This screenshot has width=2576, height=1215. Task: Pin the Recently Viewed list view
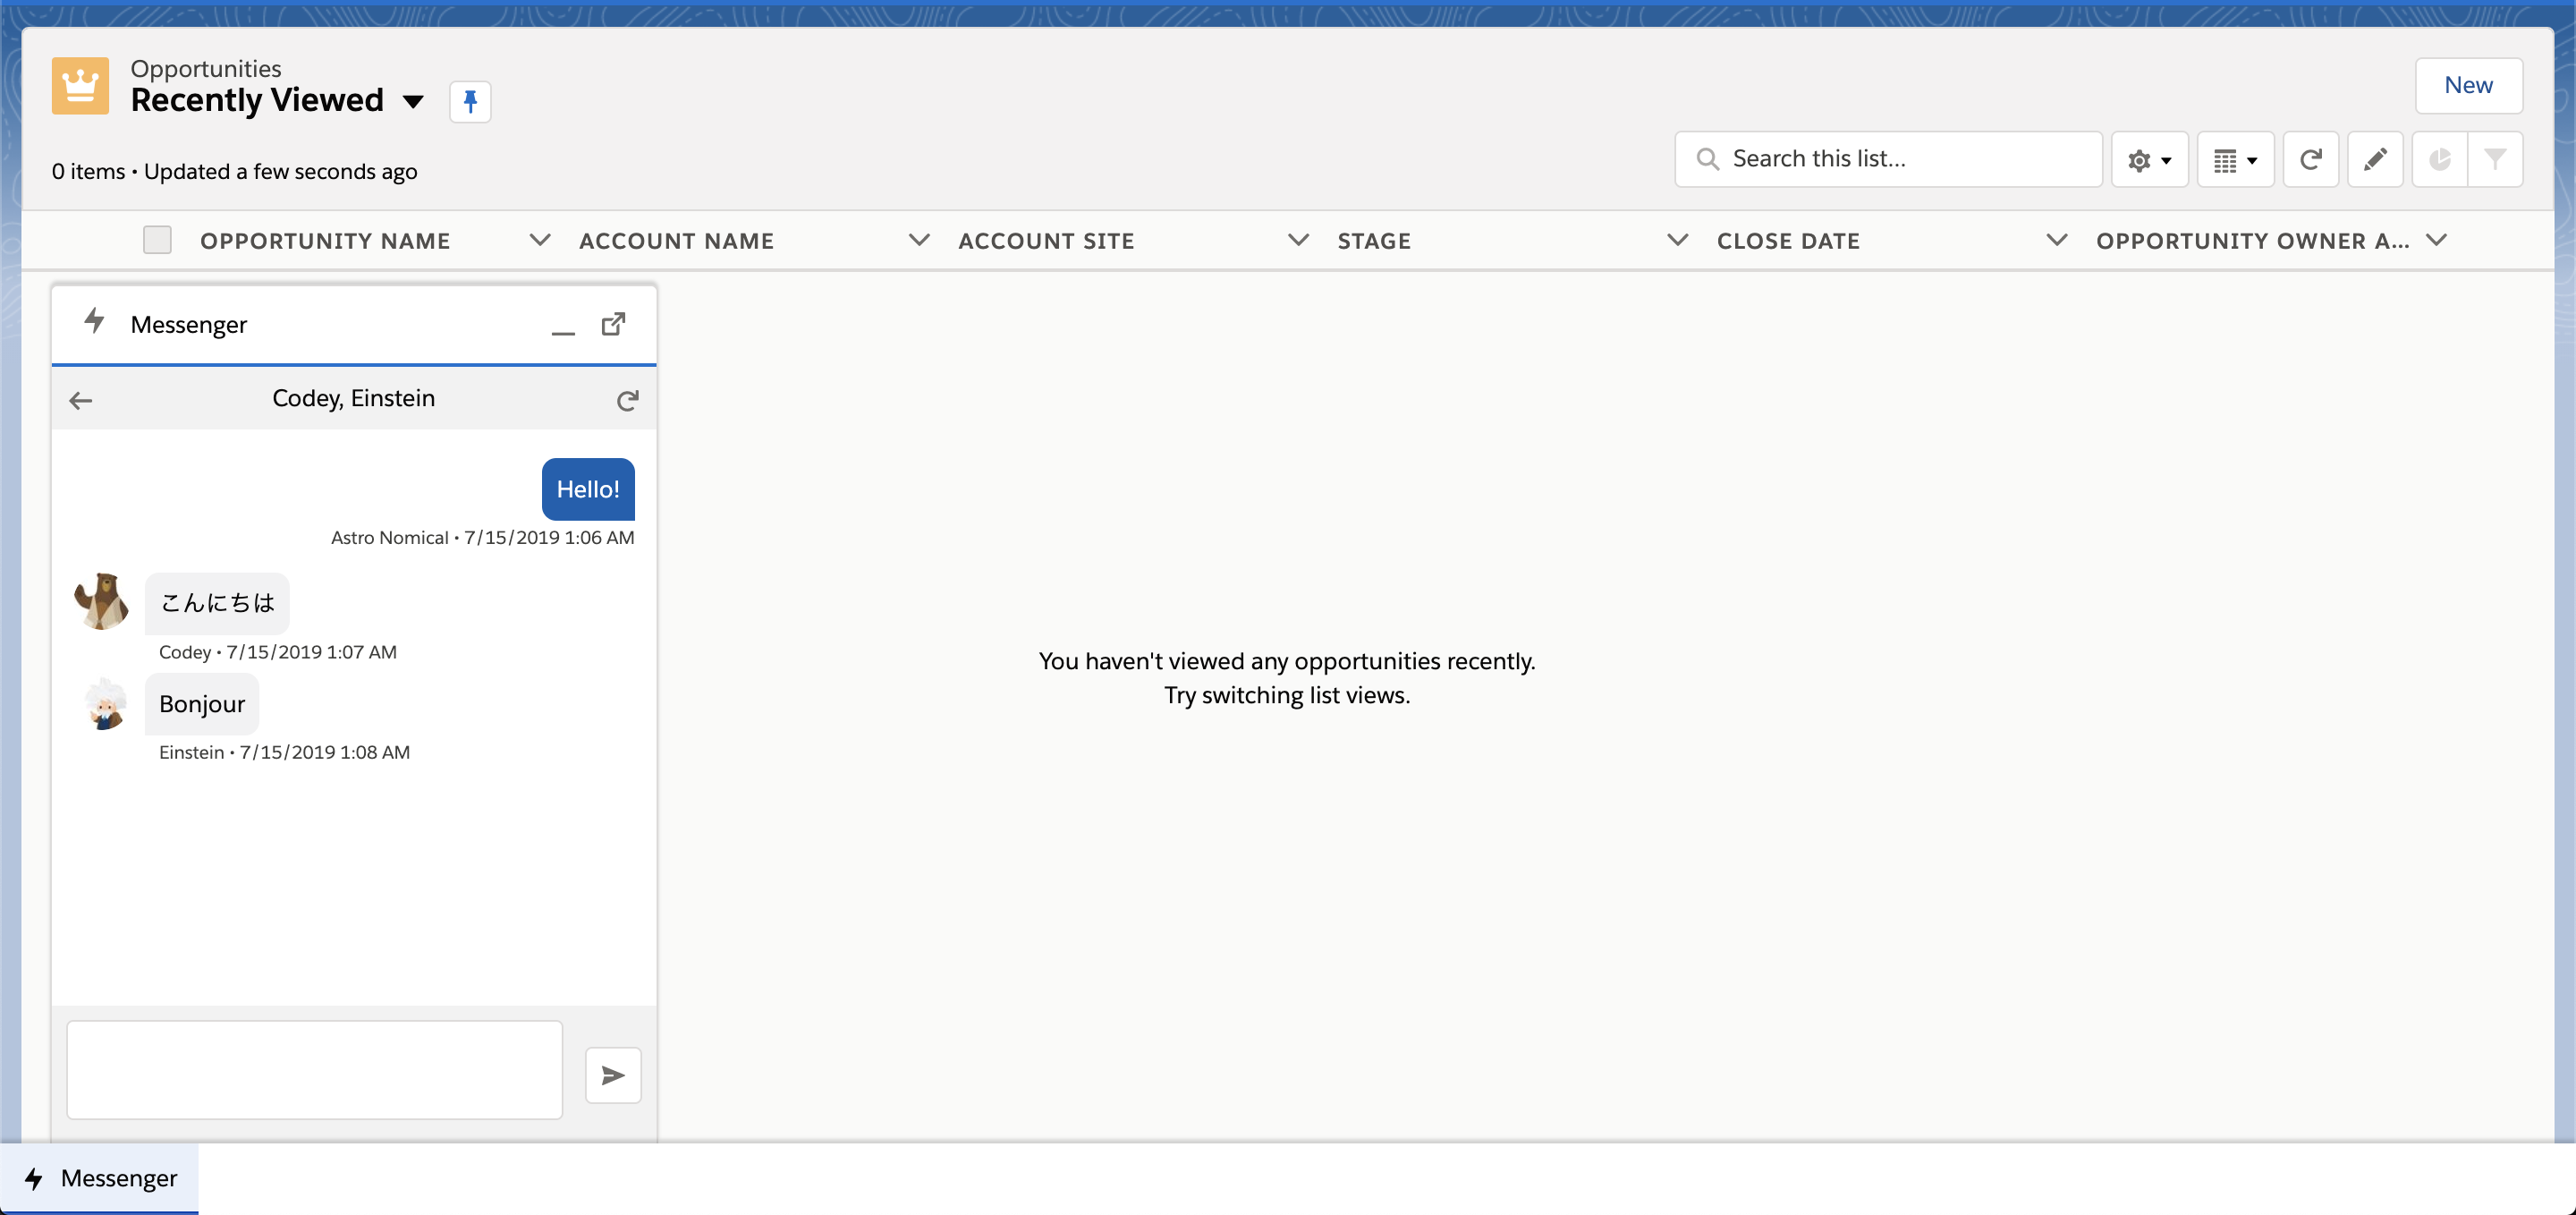click(x=469, y=101)
